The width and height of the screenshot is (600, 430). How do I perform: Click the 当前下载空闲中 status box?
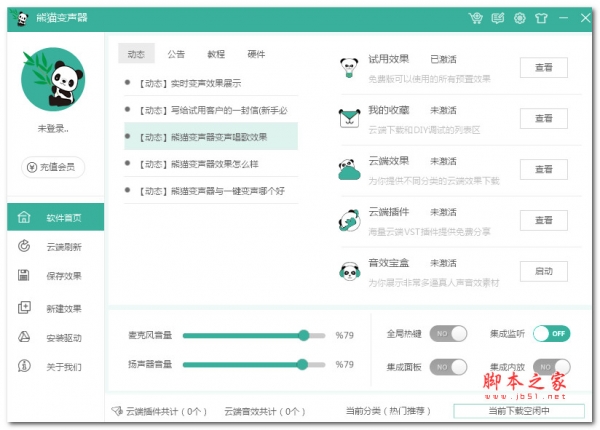(x=519, y=411)
